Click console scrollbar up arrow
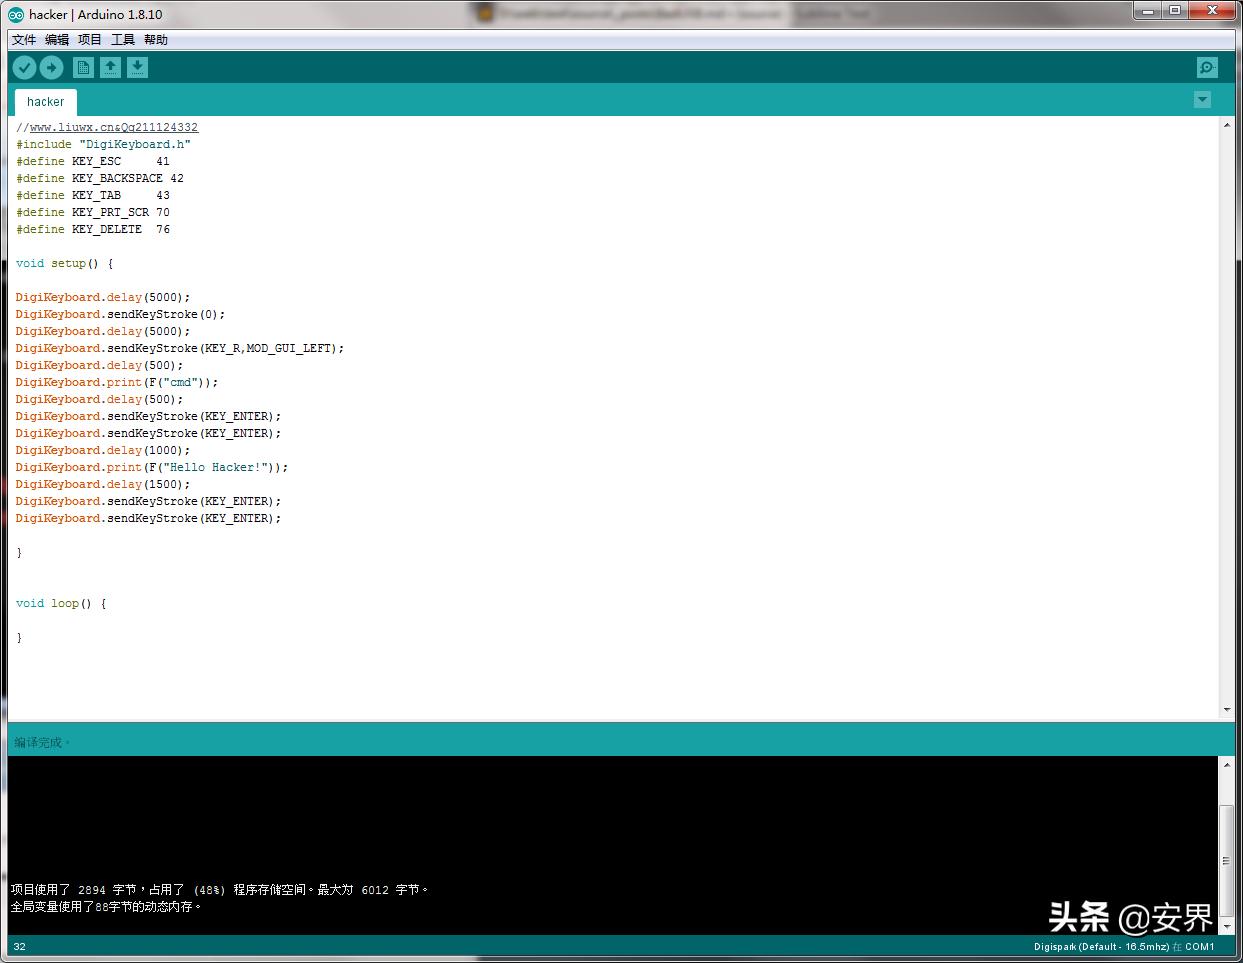This screenshot has height=963, width=1243. click(1227, 765)
